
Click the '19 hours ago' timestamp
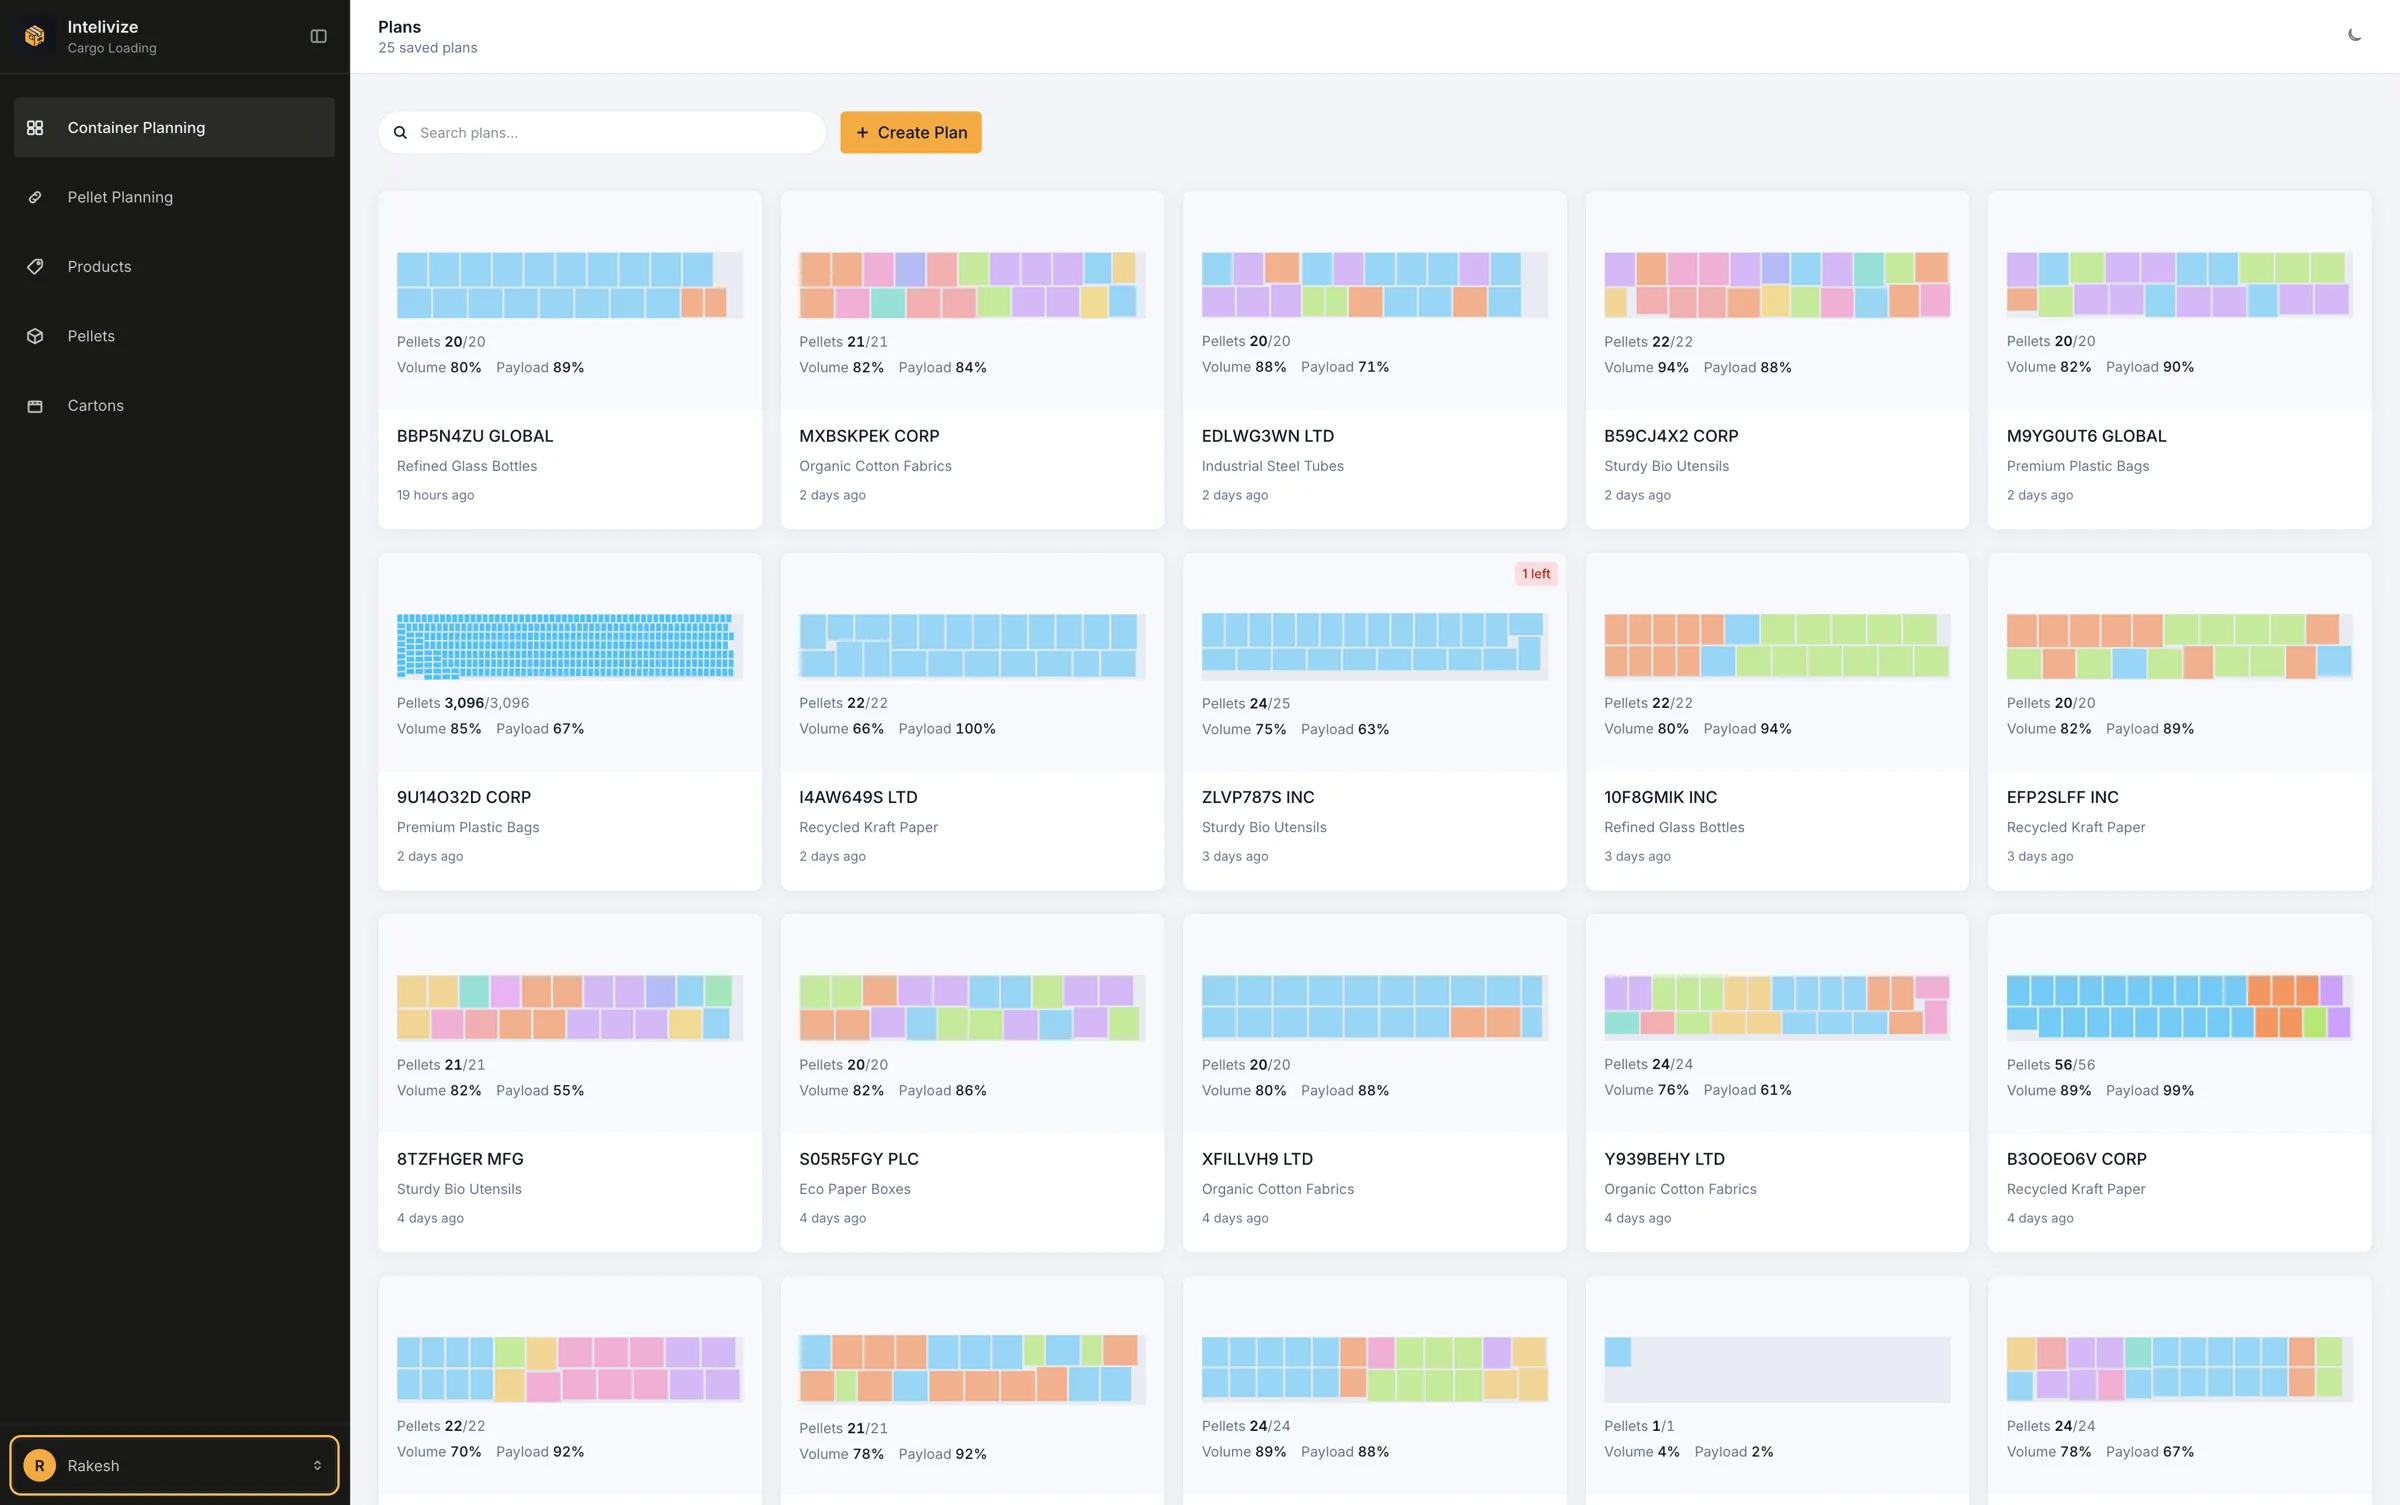pos(435,495)
